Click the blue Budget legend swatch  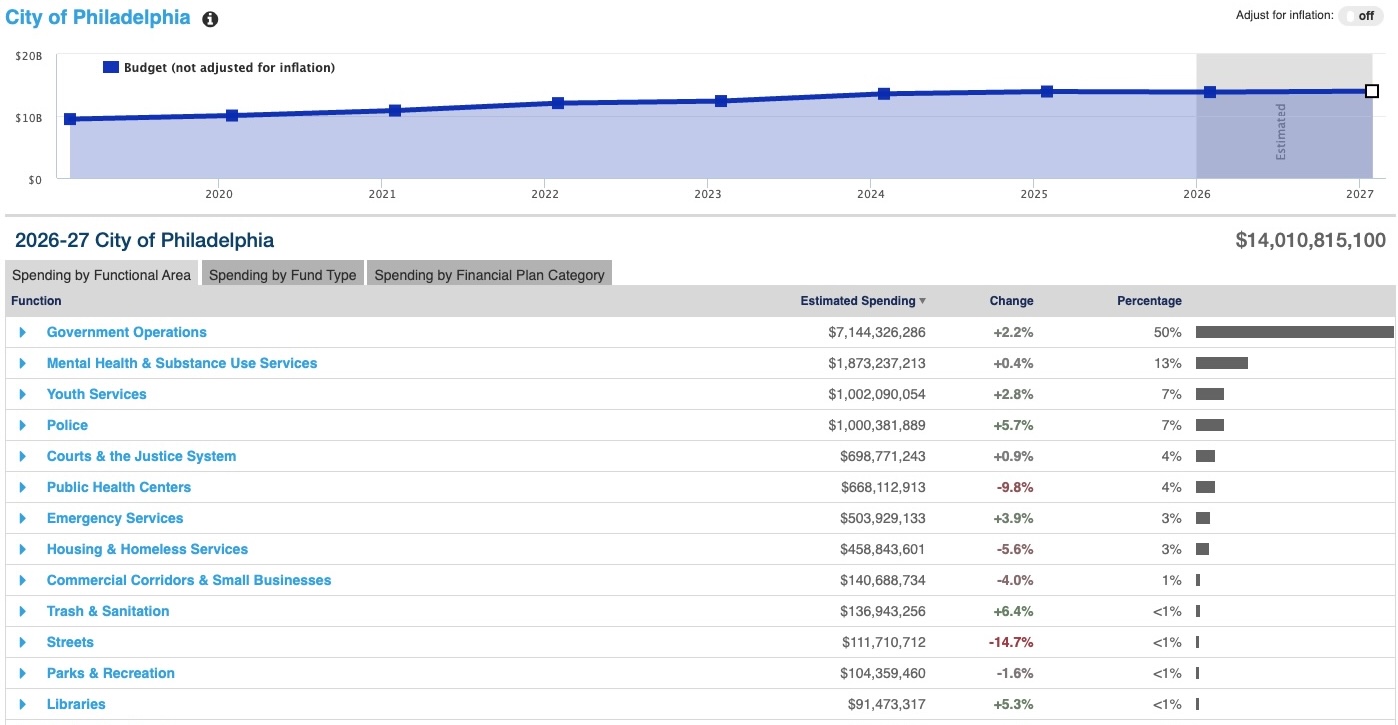pyautogui.click(x=111, y=68)
